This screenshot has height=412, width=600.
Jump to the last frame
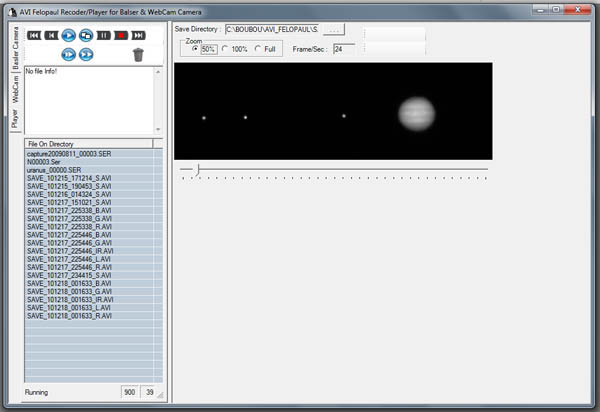click(x=139, y=36)
